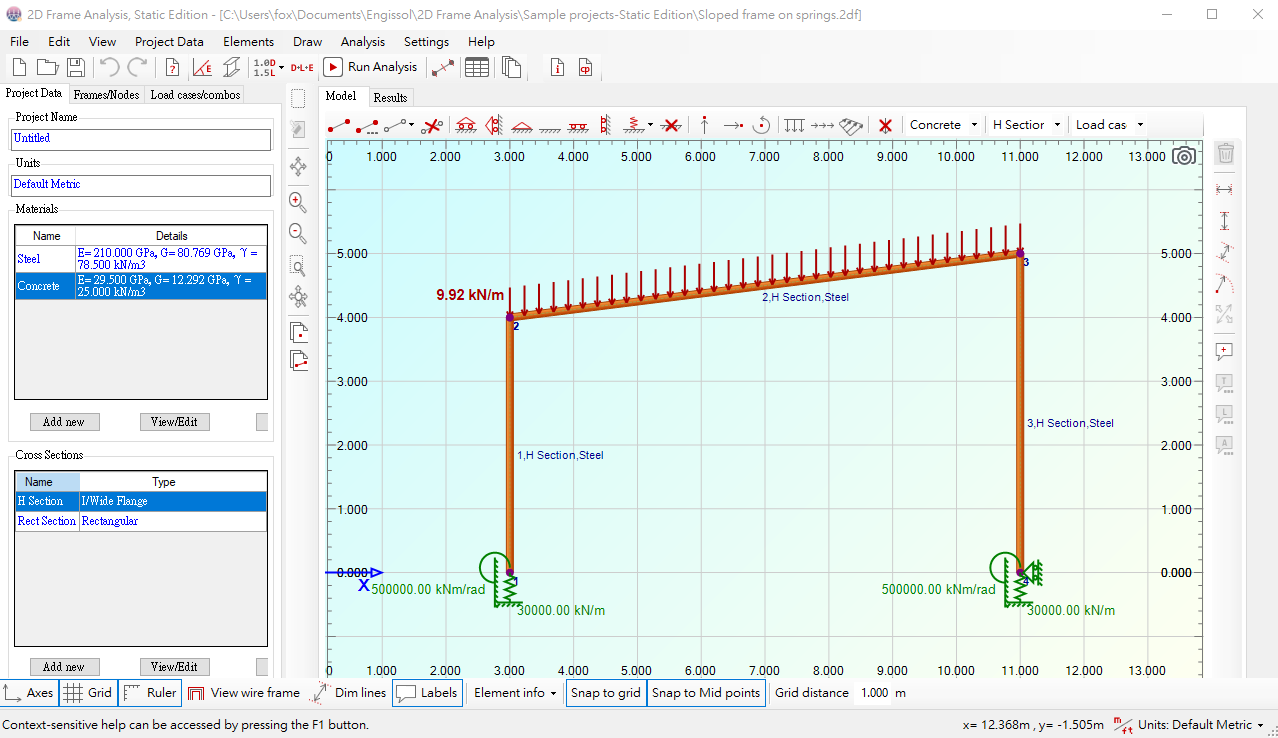Screen dimensions: 1278x738
Task: Open the Analysis menu
Action: tap(363, 42)
